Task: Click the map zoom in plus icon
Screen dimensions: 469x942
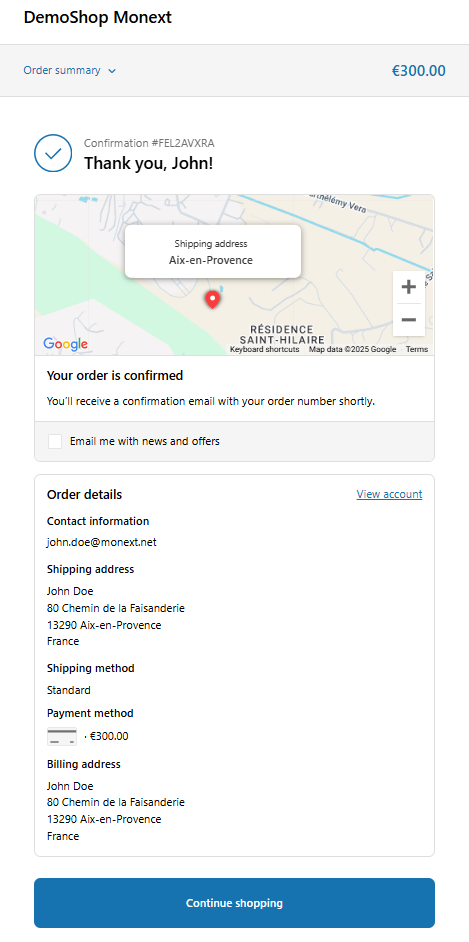Action: click(408, 287)
